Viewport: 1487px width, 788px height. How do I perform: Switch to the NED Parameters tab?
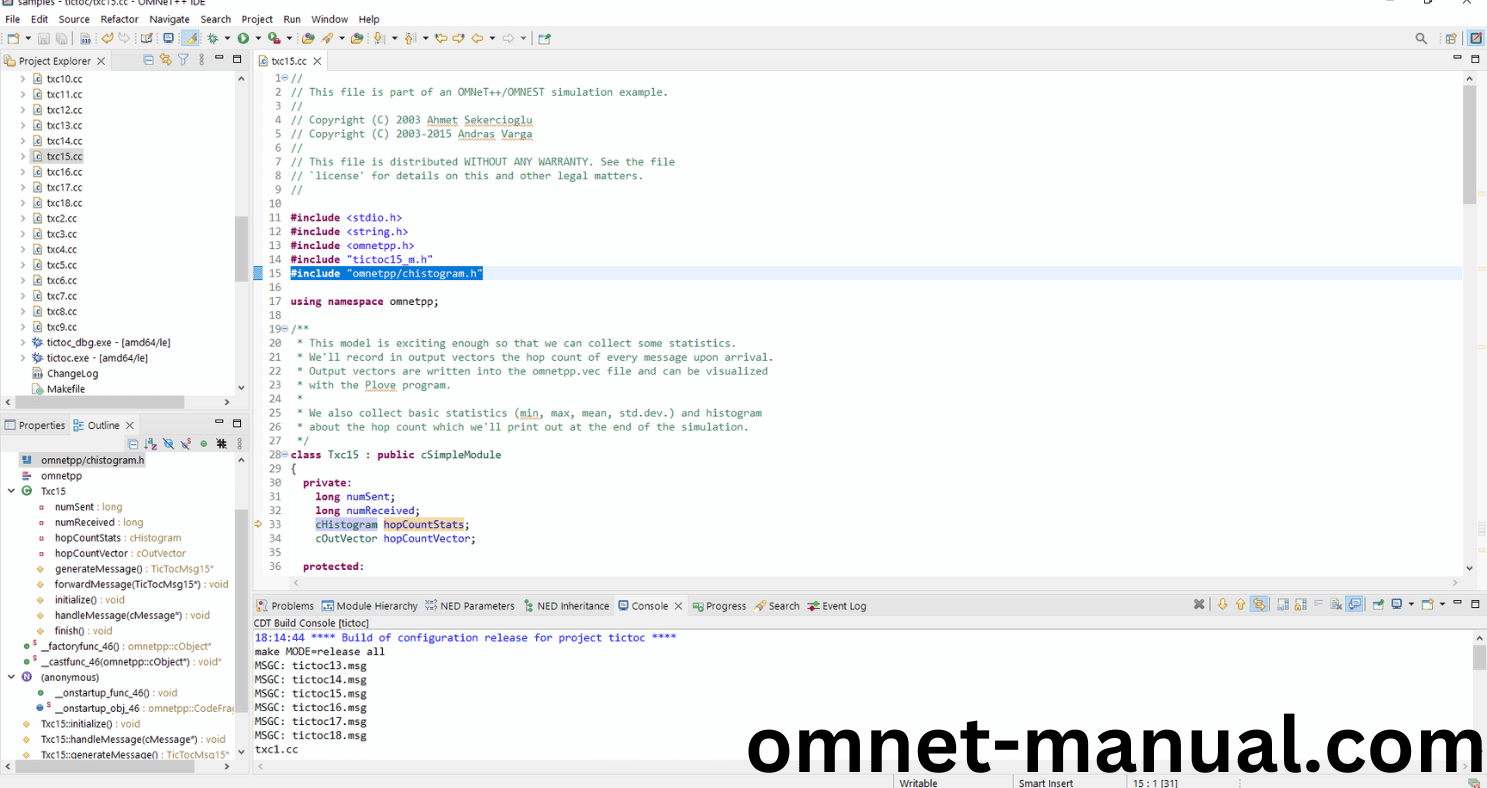click(x=470, y=606)
